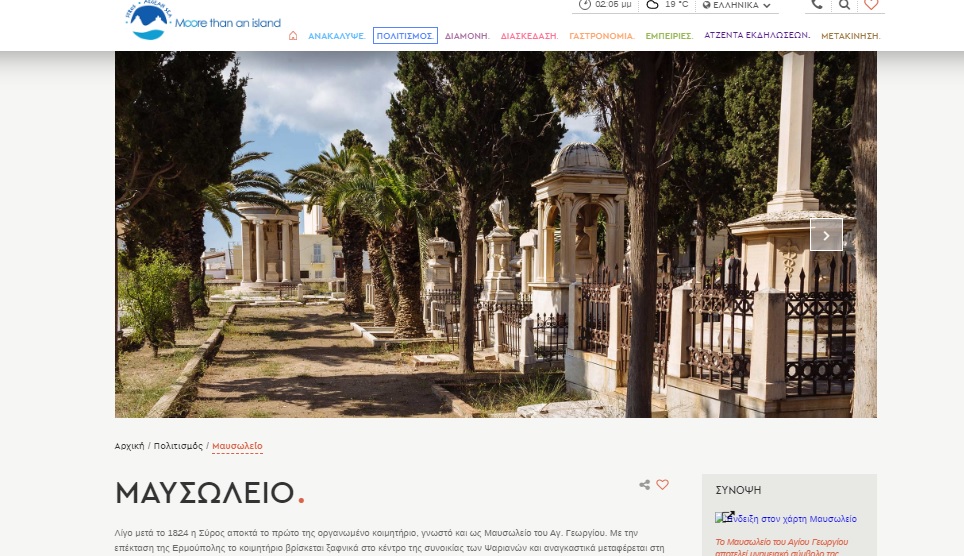Select the ΠΟΛΙΤΙΣΜΟΣ menu item
964x556 pixels.
405,36
